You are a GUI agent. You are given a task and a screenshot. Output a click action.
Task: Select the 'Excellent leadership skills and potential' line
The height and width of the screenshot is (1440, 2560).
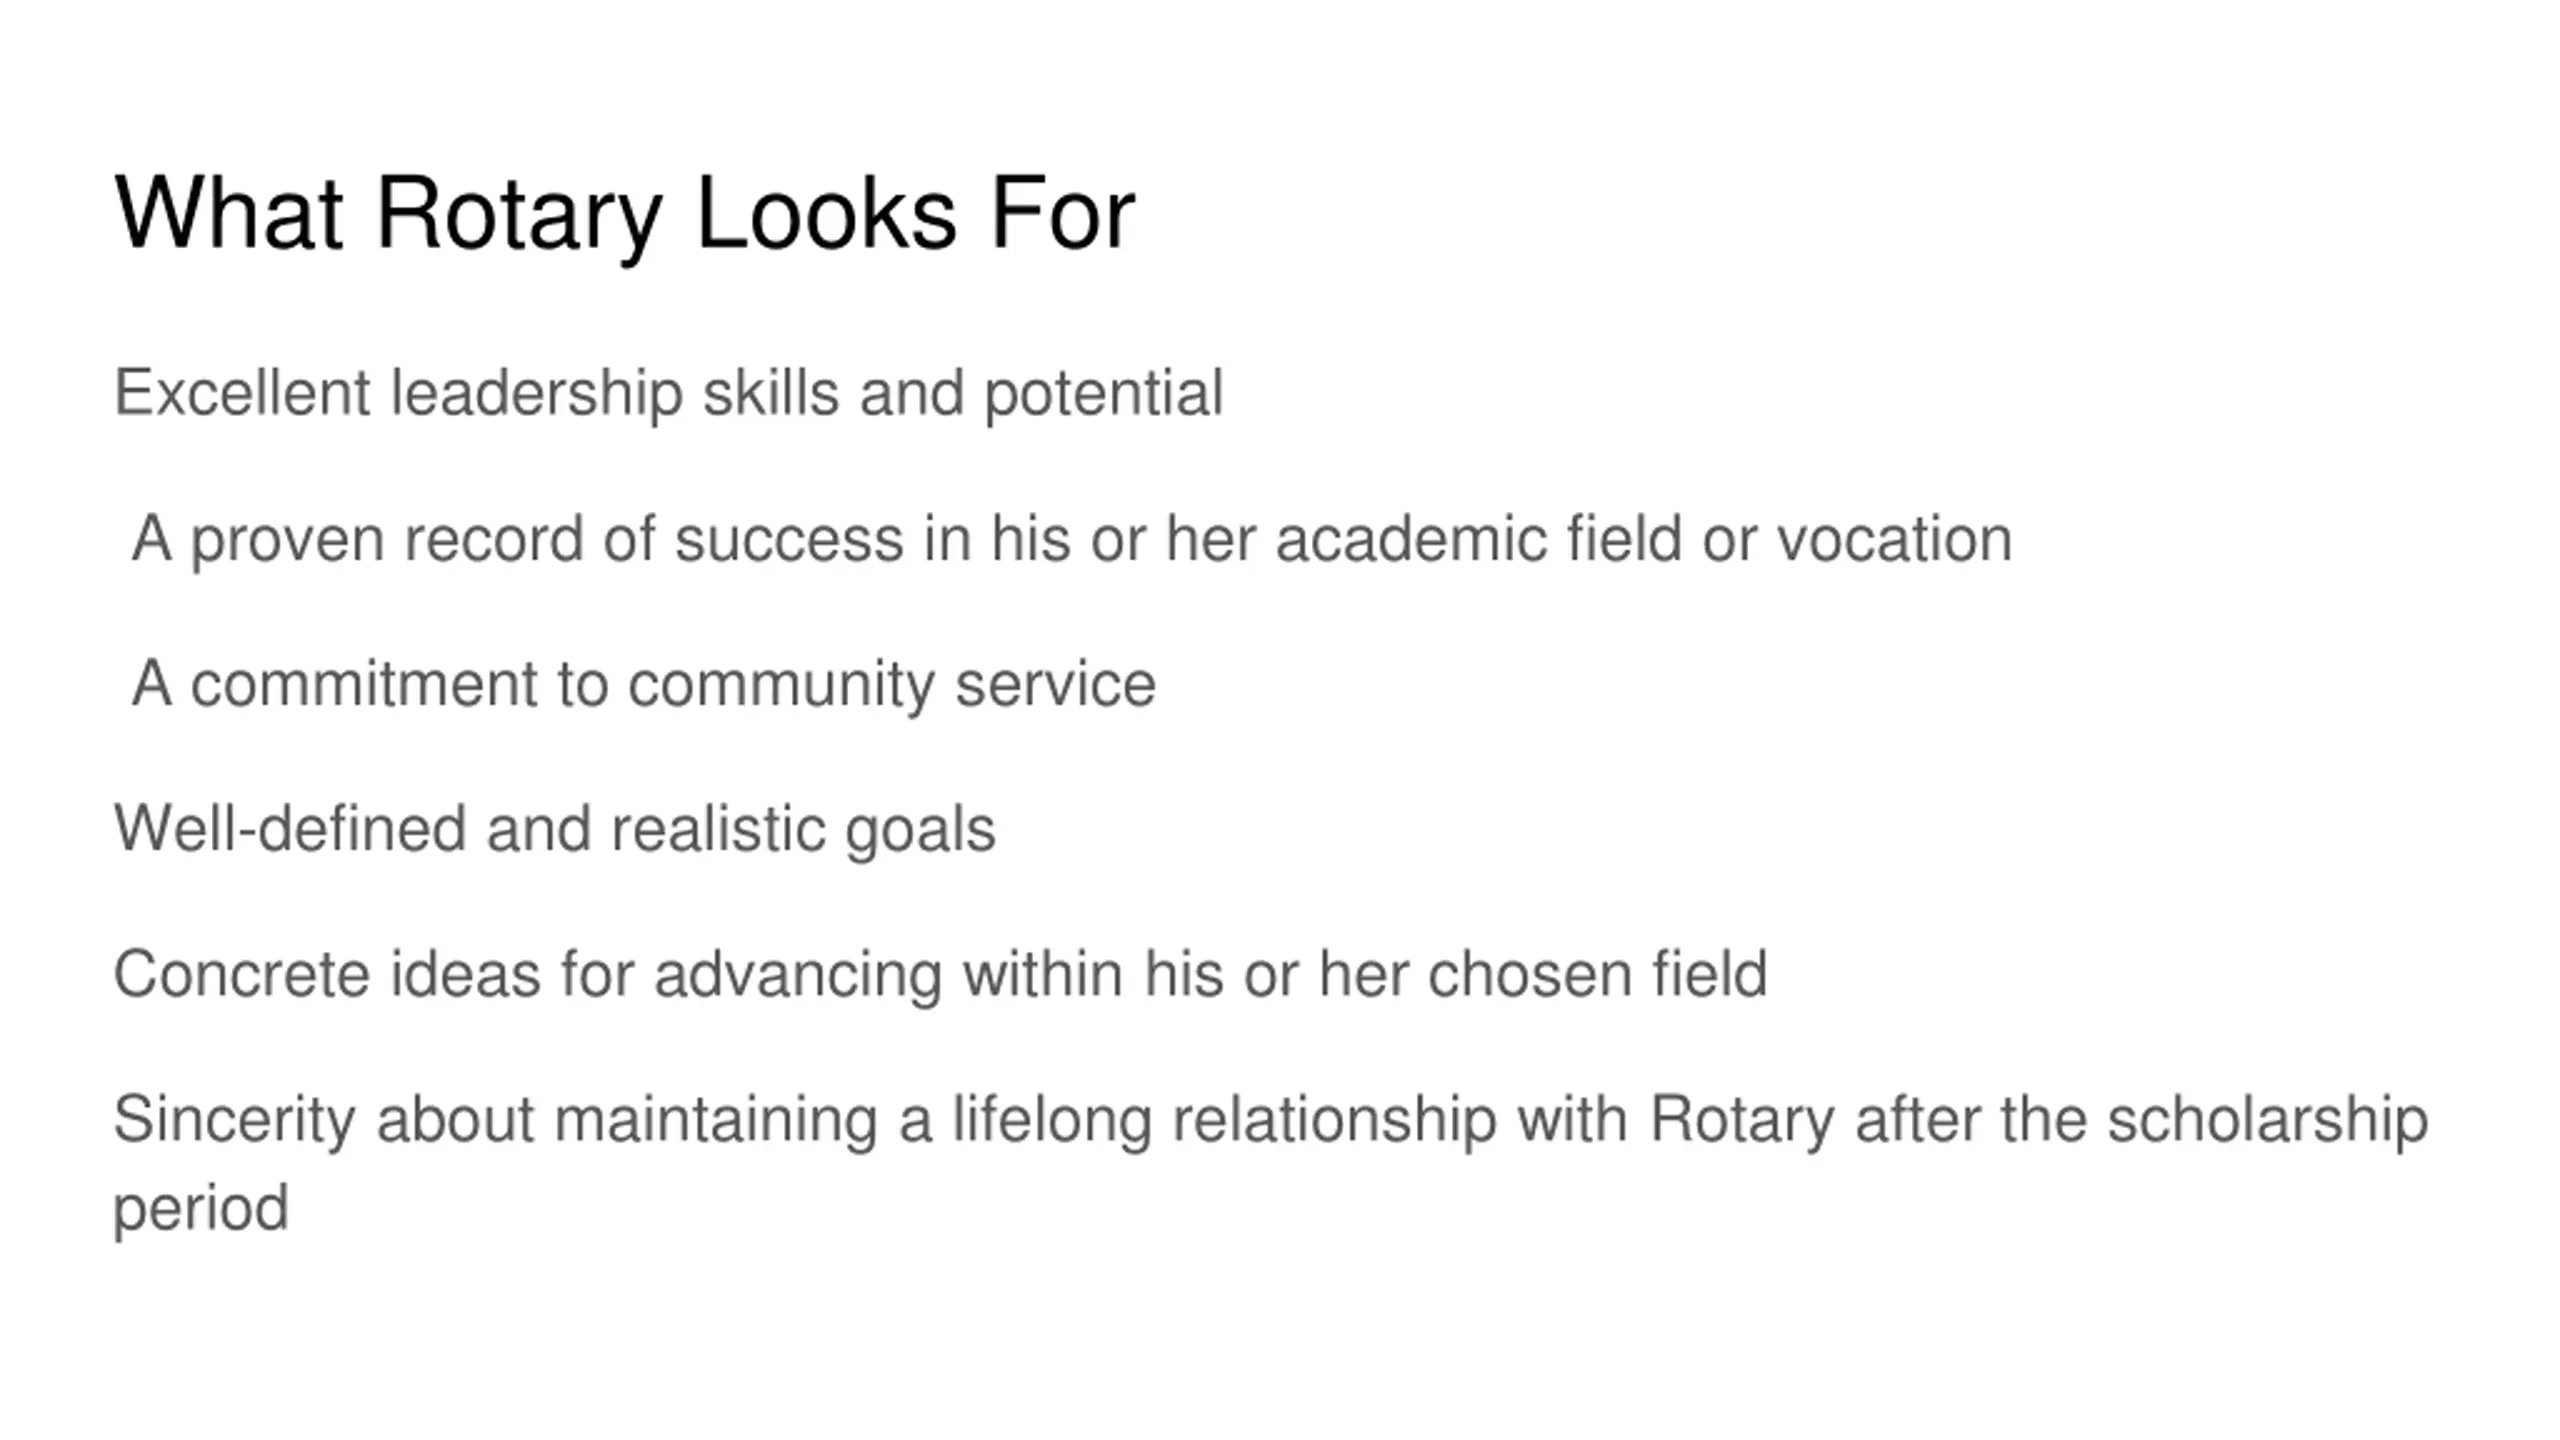click(668, 392)
